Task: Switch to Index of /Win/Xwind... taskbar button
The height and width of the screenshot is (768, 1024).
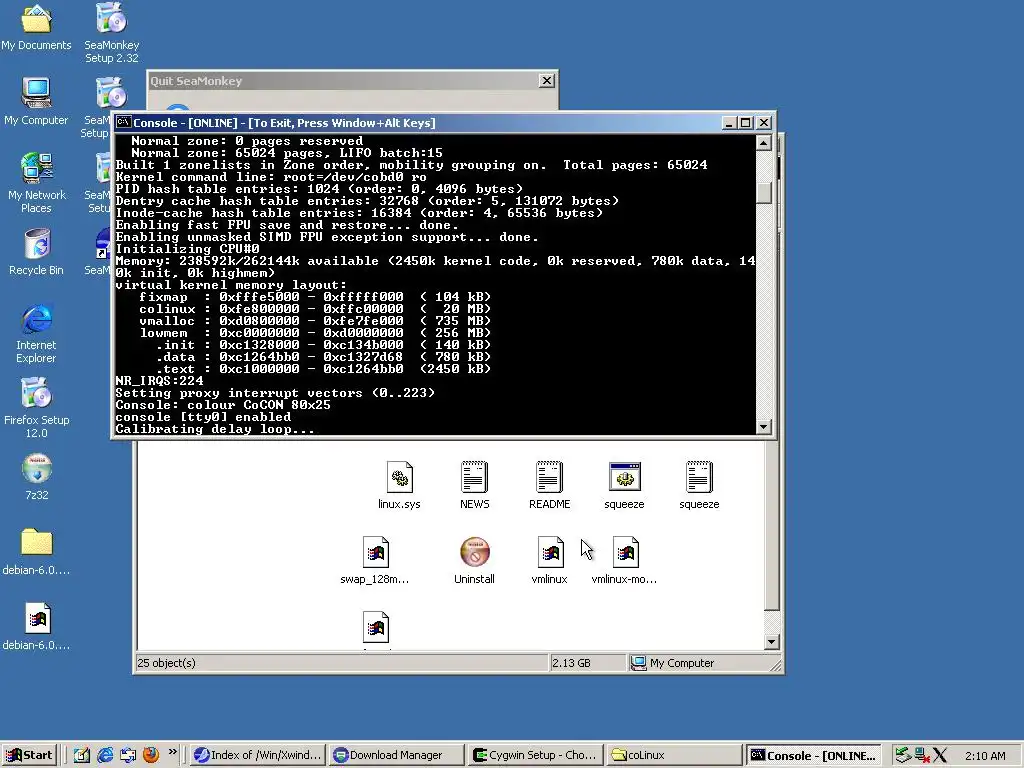Action: click(259, 755)
